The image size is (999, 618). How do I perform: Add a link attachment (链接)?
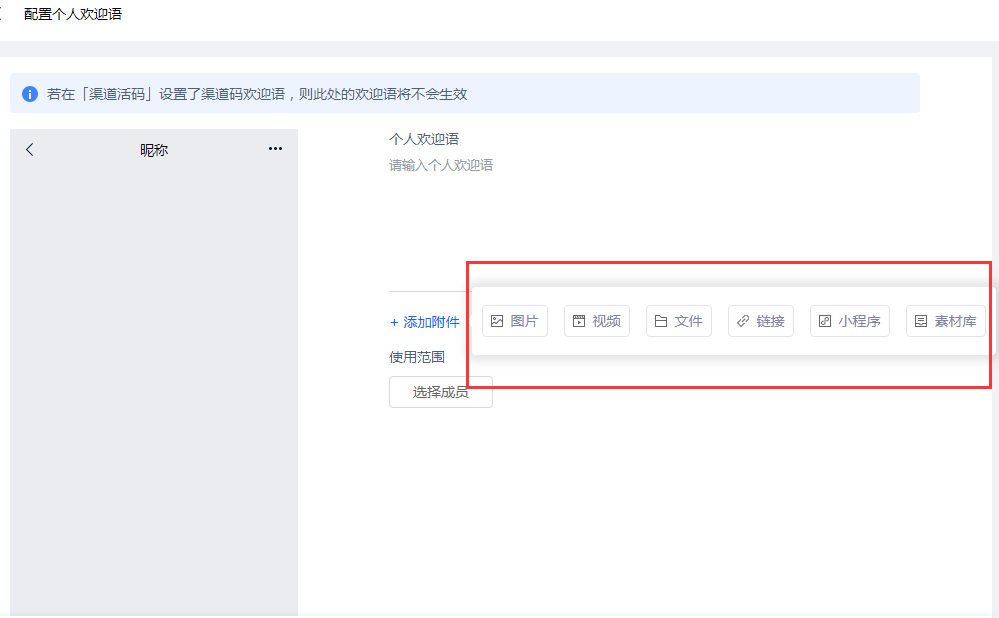(x=761, y=321)
